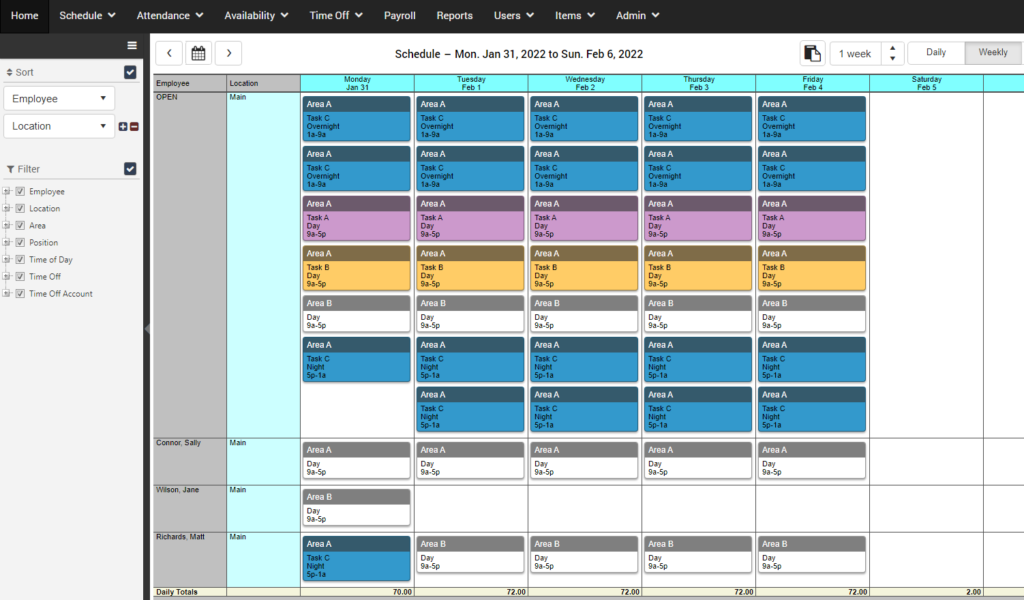1024x600 pixels.
Task: Open the Availability menu
Action: (256, 16)
